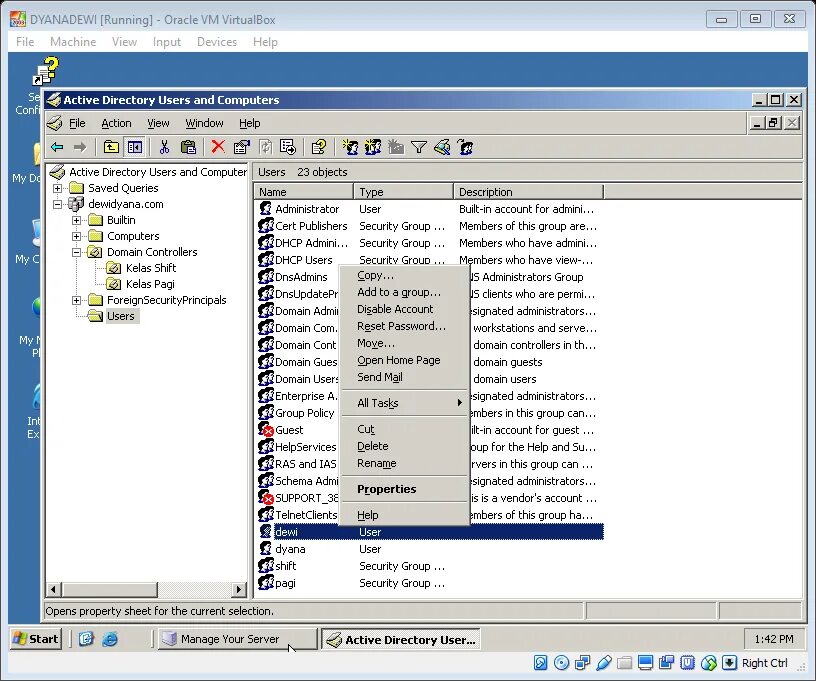Sort by the Type column header

click(403, 192)
